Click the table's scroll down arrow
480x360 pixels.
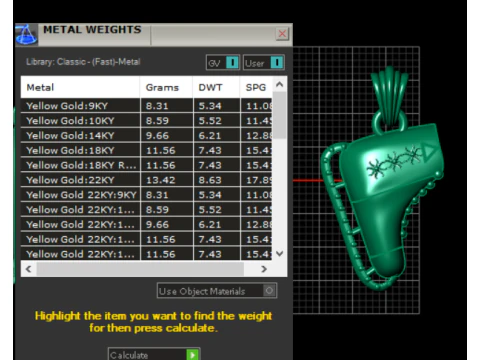(x=280, y=254)
